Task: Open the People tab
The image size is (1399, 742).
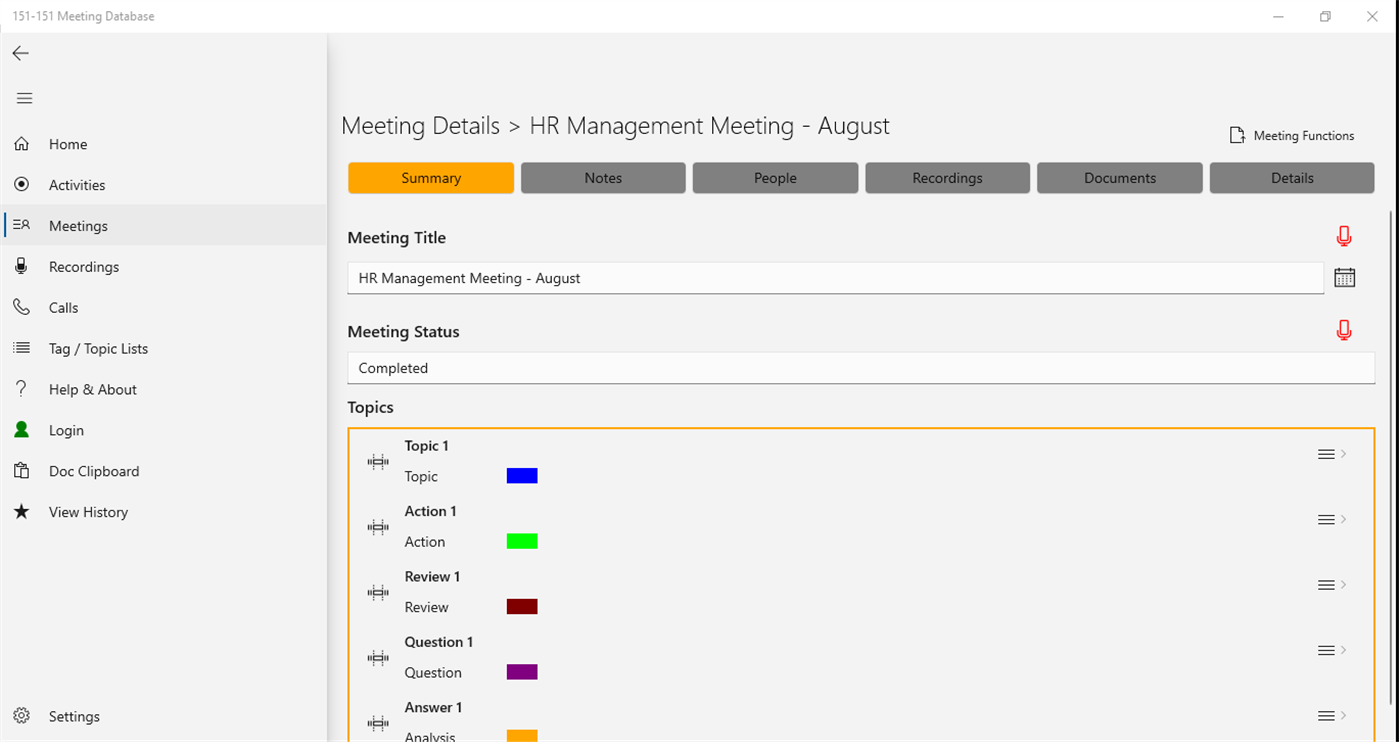Action: [x=775, y=177]
